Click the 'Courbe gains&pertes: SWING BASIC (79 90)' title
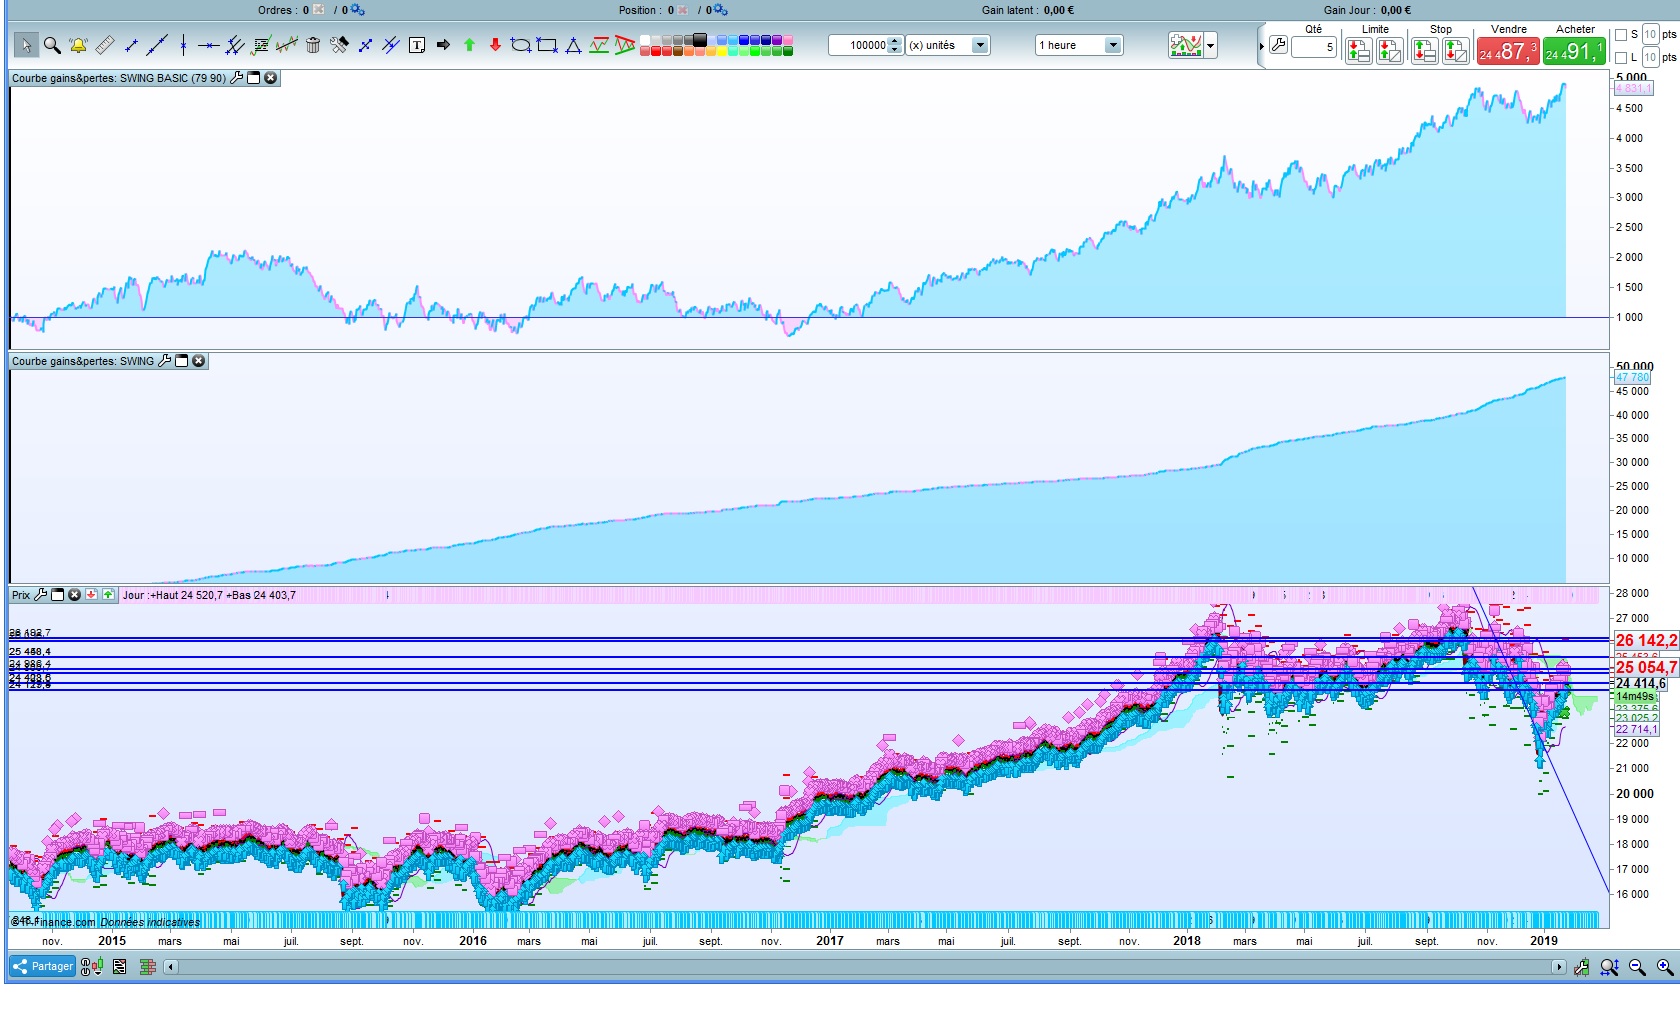This screenshot has height=1010, width=1680. click(x=119, y=78)
